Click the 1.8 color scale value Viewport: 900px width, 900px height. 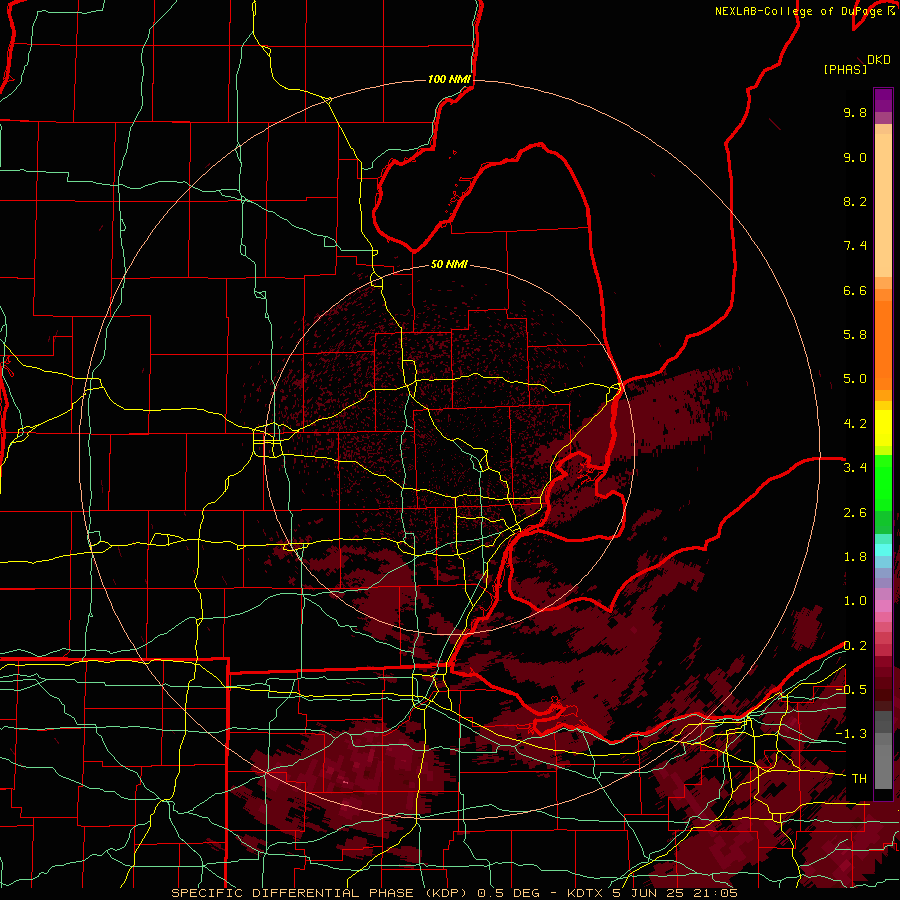coord(855,557)
